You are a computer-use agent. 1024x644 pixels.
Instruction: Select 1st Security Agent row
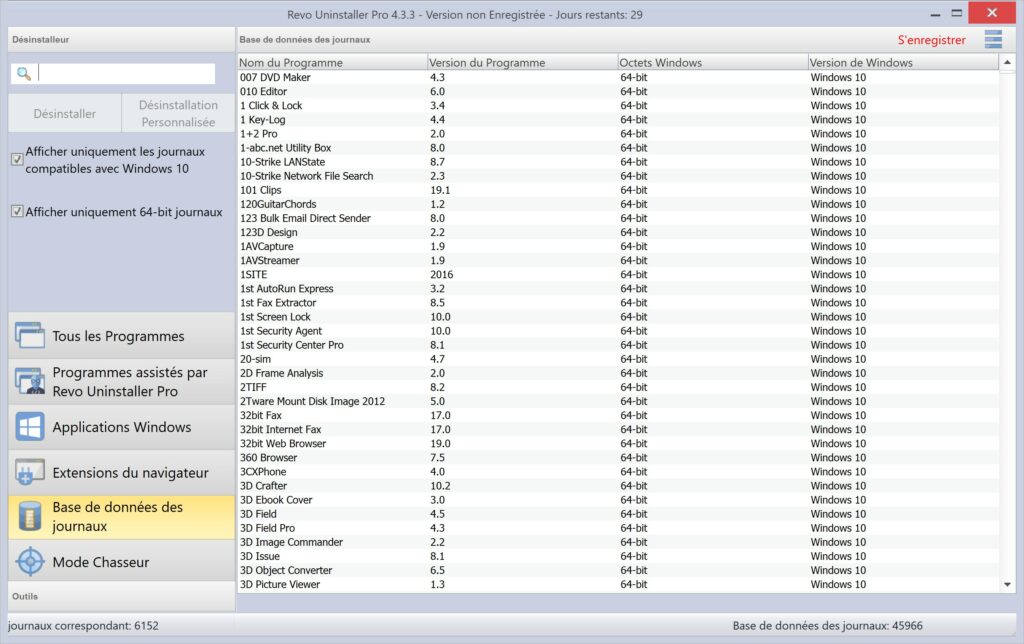pos(618,330)
